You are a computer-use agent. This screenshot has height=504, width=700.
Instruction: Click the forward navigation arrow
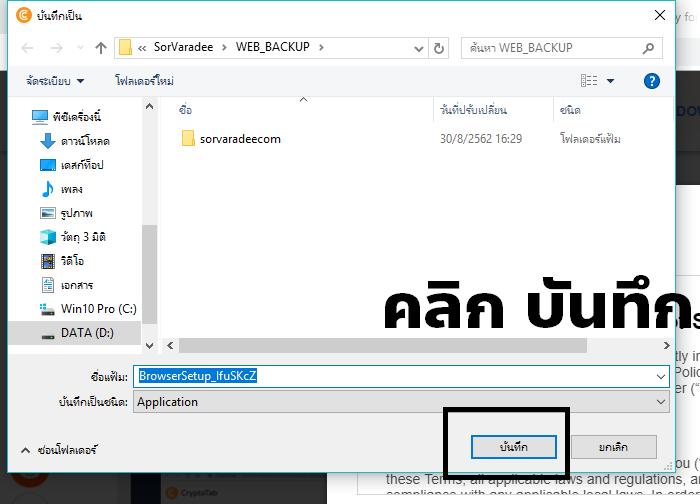(x=57, y=48)
